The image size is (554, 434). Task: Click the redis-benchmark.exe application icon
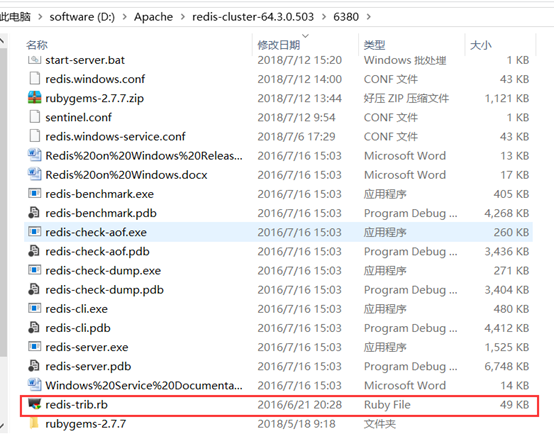(34, 193)
